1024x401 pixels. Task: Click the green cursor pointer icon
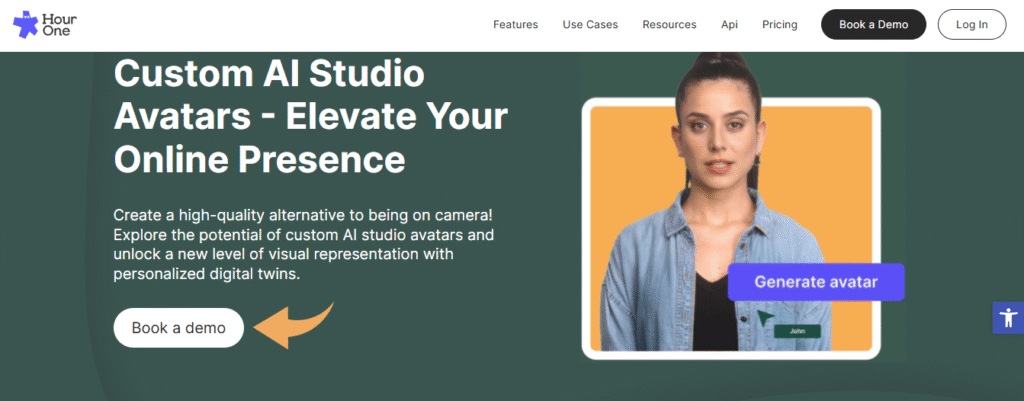765,319
